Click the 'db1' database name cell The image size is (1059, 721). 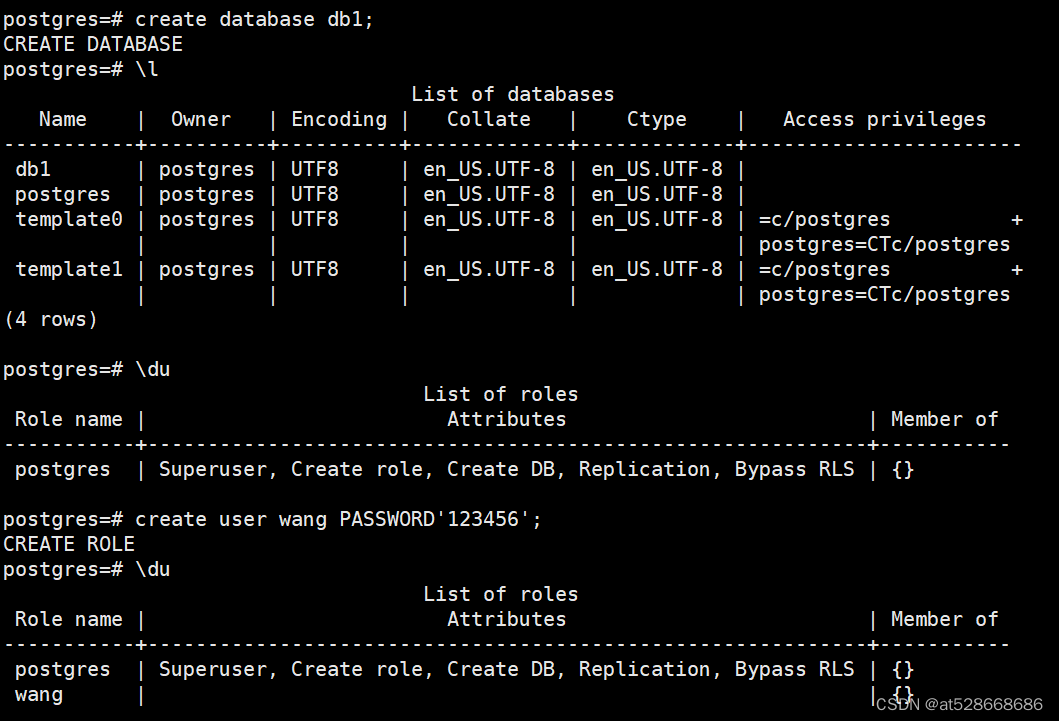33,169
